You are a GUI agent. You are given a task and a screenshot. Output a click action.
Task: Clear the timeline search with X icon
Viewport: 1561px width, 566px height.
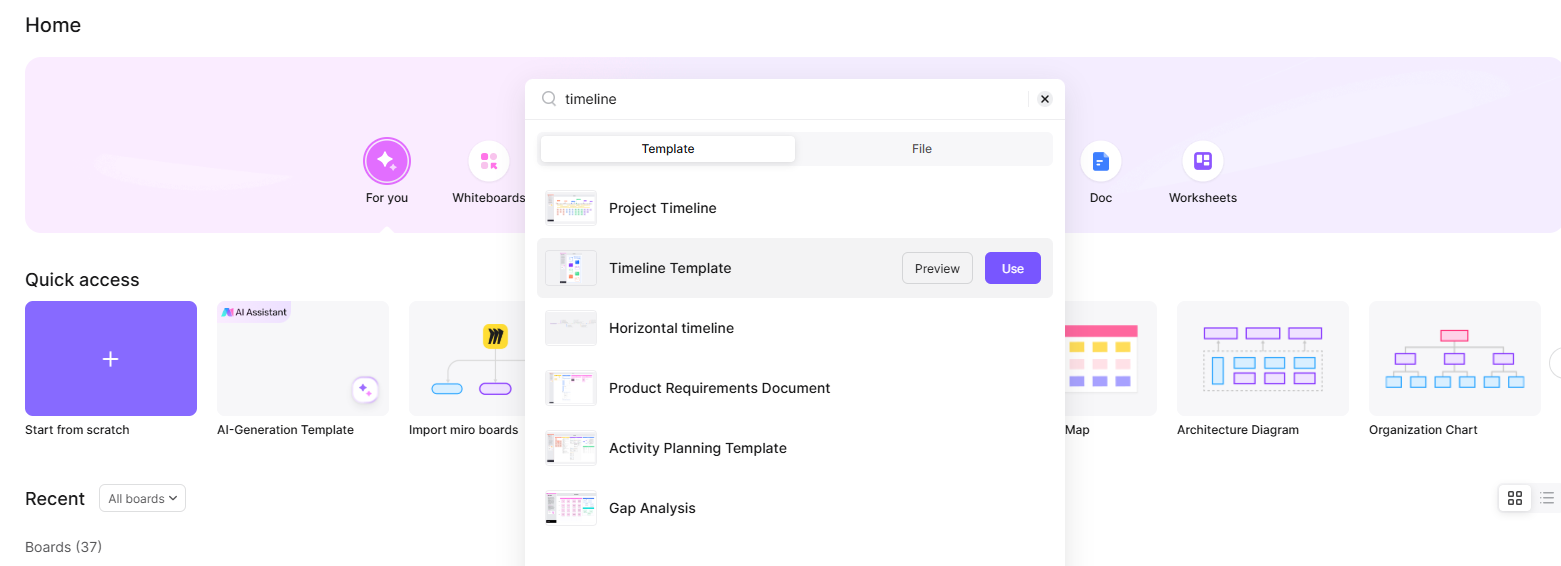[1045, 99]
